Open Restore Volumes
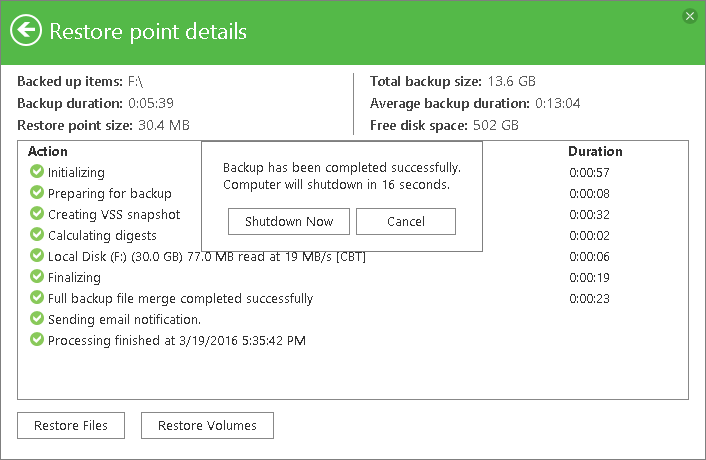706x460 pixels. coord(207,425)
